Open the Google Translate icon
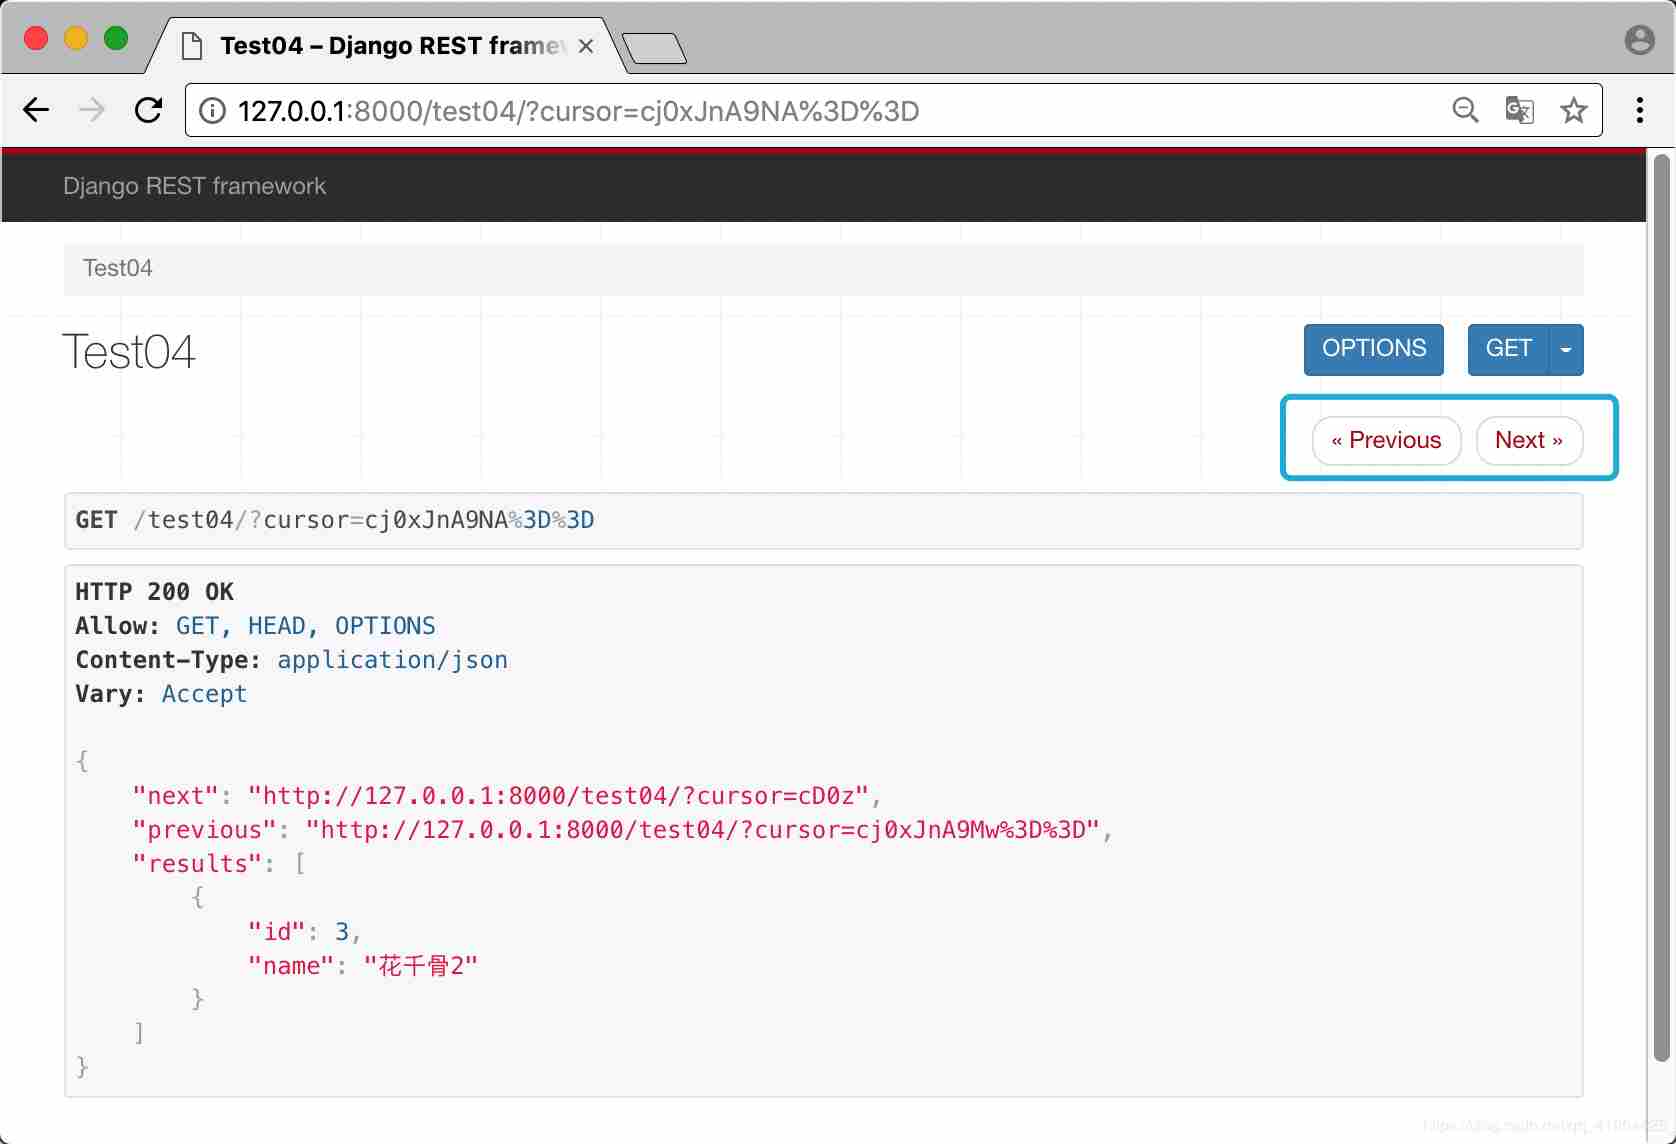The image size is (1676, 1144). [x=1519, y=110]
